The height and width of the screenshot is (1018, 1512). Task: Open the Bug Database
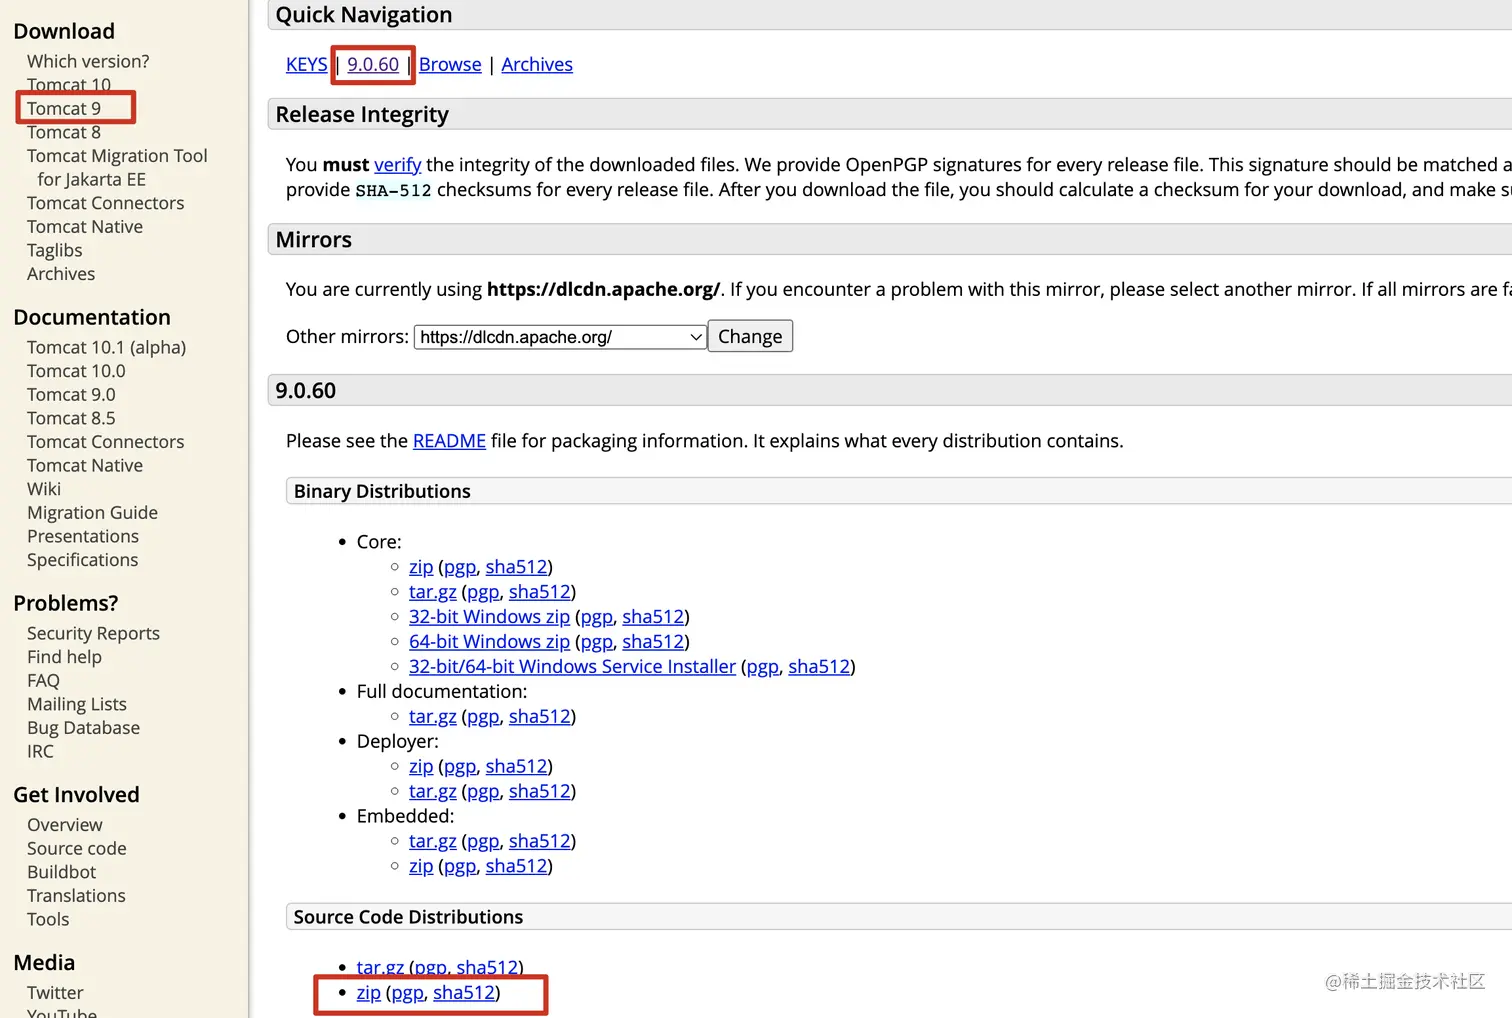(x=84, y=728)
